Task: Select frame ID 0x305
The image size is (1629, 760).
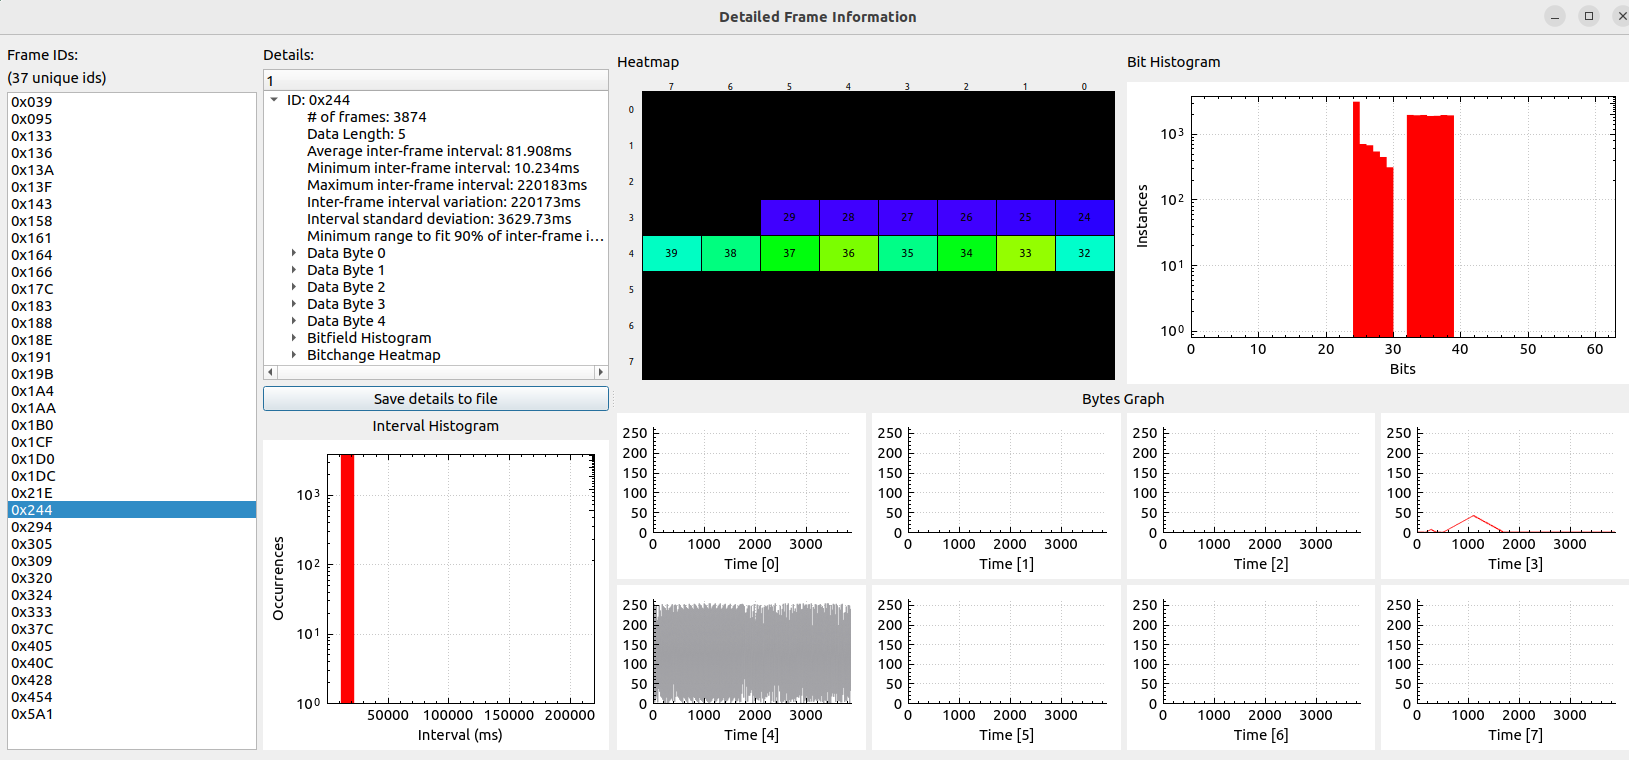Action: point(131,544)
